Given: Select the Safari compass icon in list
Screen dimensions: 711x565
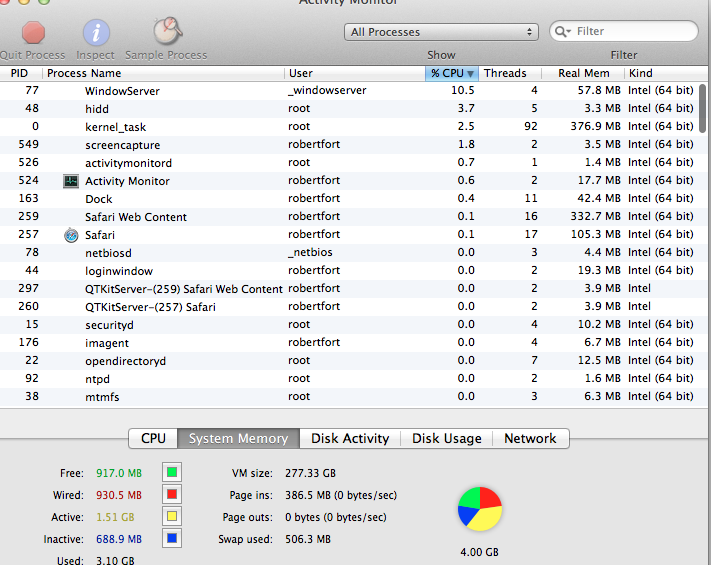Looking at the screenshot, I should (71, 235).
